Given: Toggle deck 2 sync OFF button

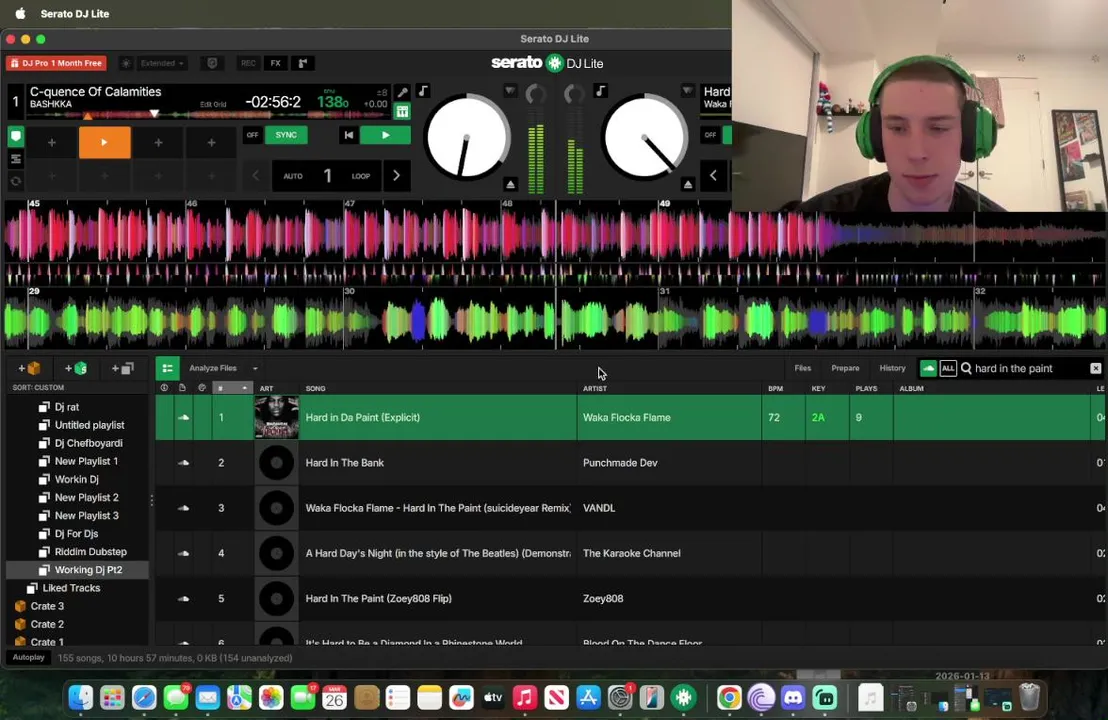Looking at the screenshot, I should (710, 134).
